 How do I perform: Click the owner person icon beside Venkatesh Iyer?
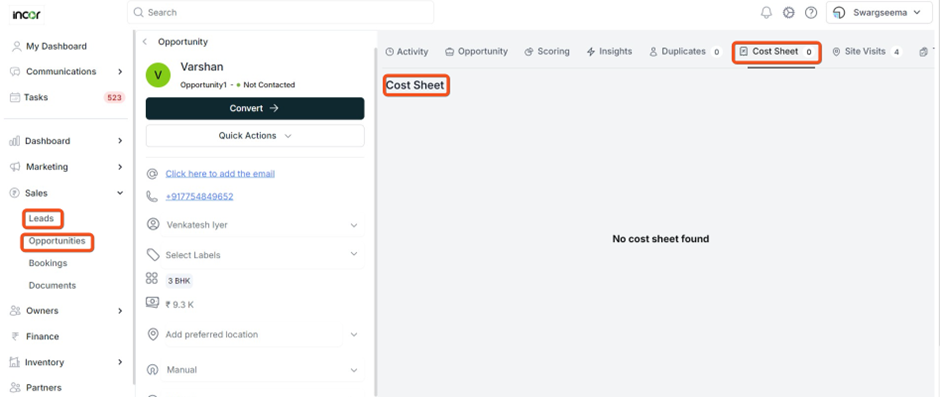[153, 224]
